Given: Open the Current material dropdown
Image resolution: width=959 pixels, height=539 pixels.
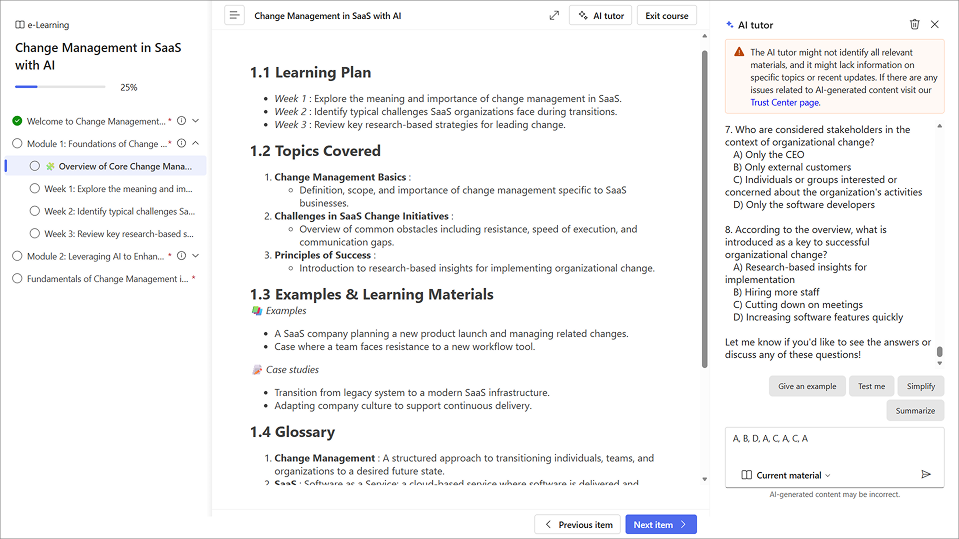Looking at the screenshot, I should pyautogui.click(x=787, y=475).
